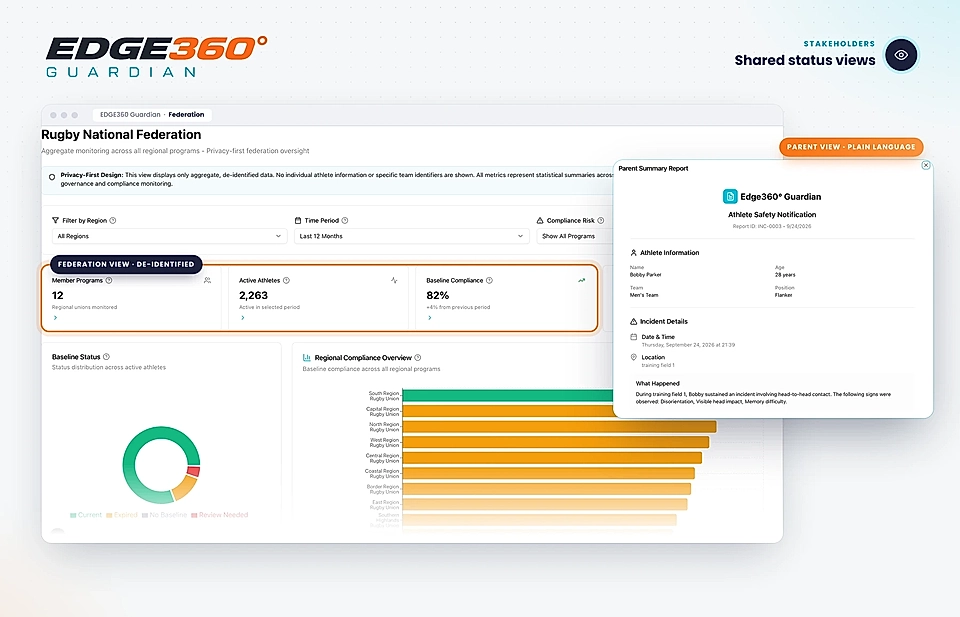Image resolution: width=960 pixels, height=617 pixels.
Task: Toggle the Current legend entry
Action: click(86, 515)
